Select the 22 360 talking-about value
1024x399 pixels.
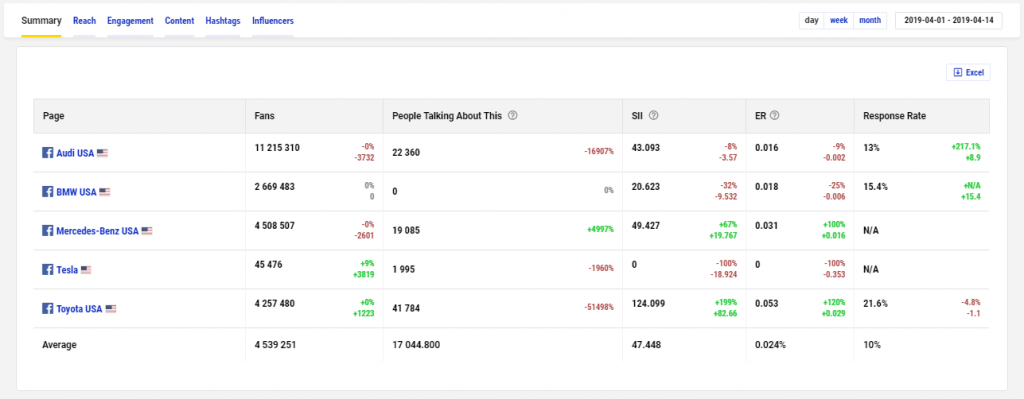coord(406,153)
